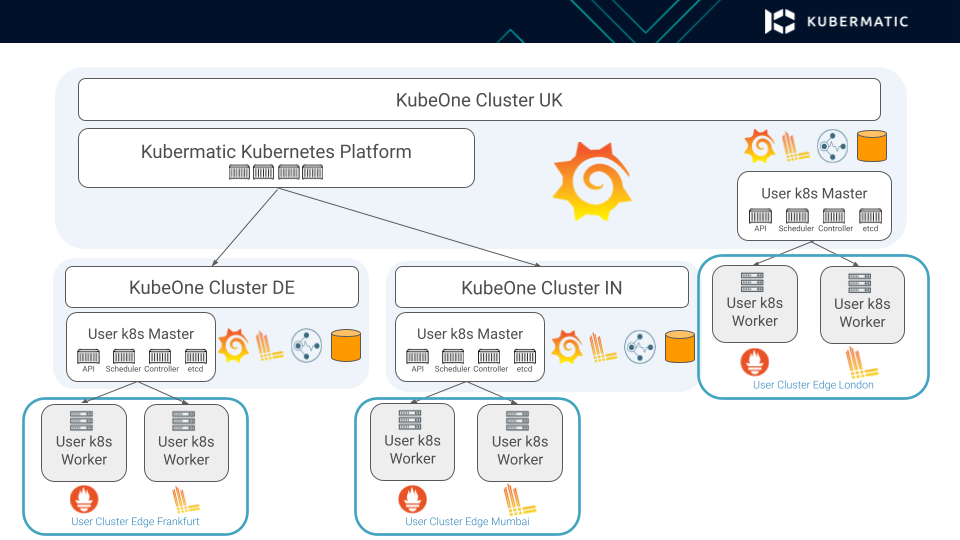The height and width of the screenshot is (540, 960).
Task: Click the User Cluster Edge London label
Action: (813, 384)
